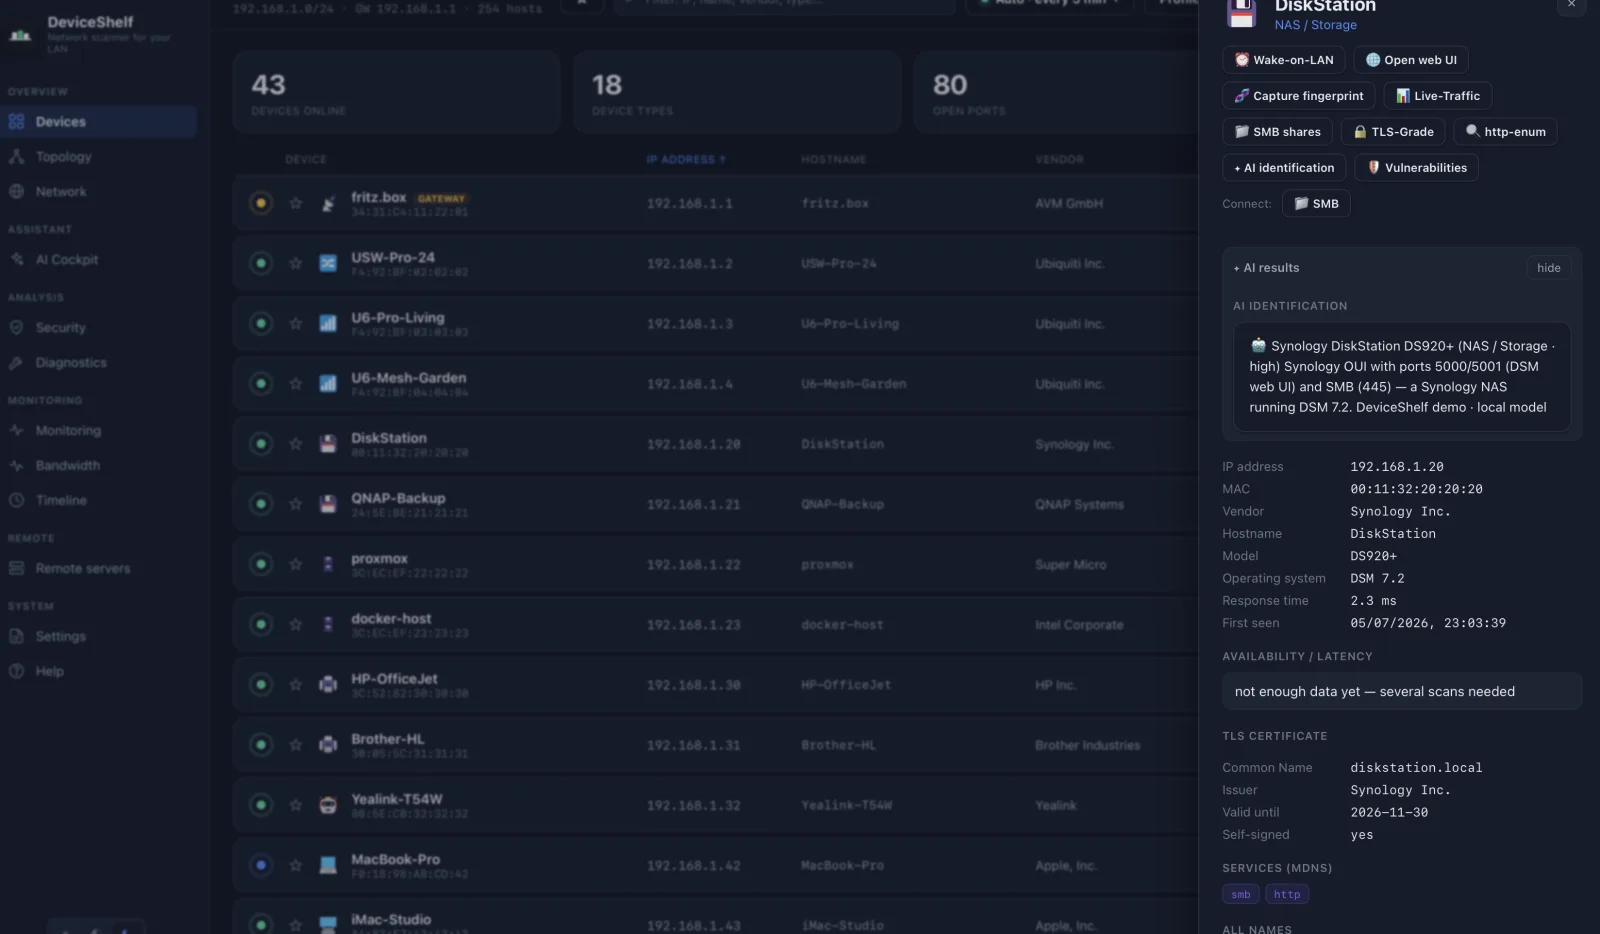This screenshot has height=934, width=1600.
Task: Connect via SMB
Action: coord(1316,204)
